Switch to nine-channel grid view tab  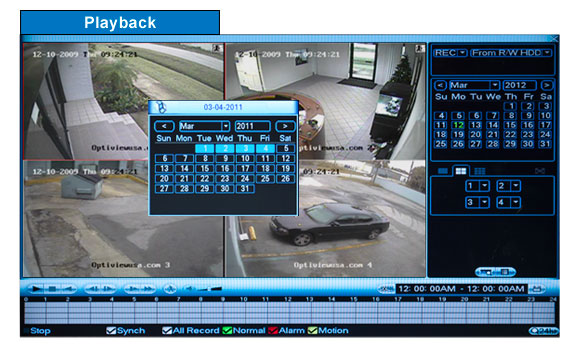pos(480,171)
